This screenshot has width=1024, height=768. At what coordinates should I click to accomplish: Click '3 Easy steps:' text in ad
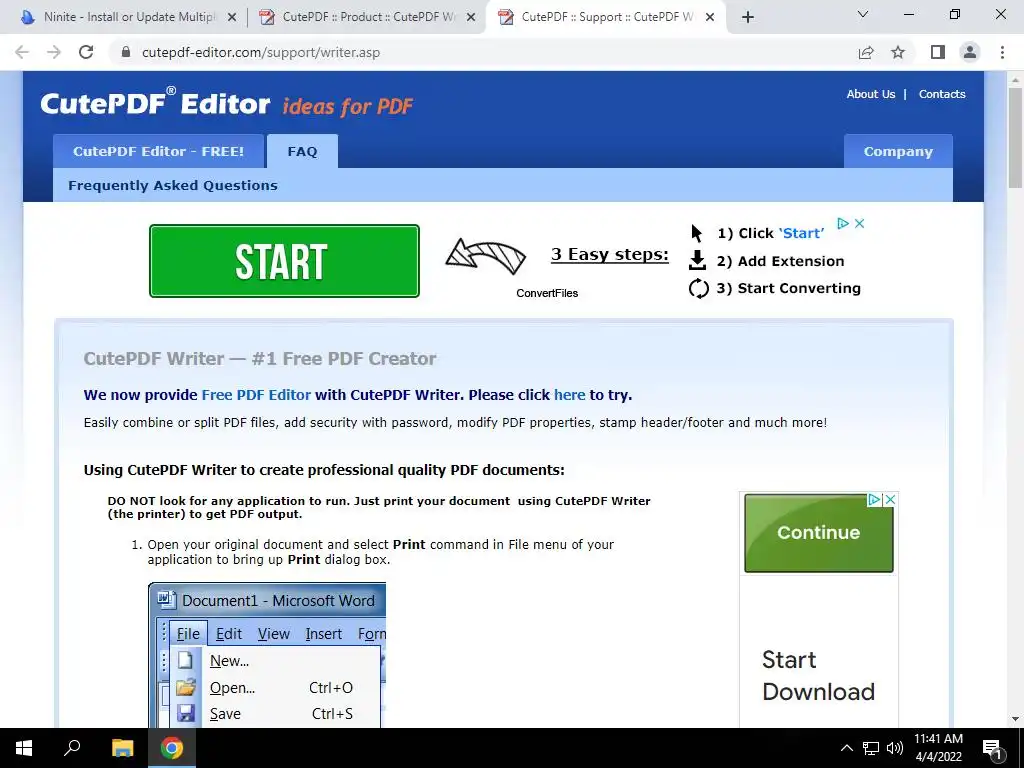(x=610, y=255)
